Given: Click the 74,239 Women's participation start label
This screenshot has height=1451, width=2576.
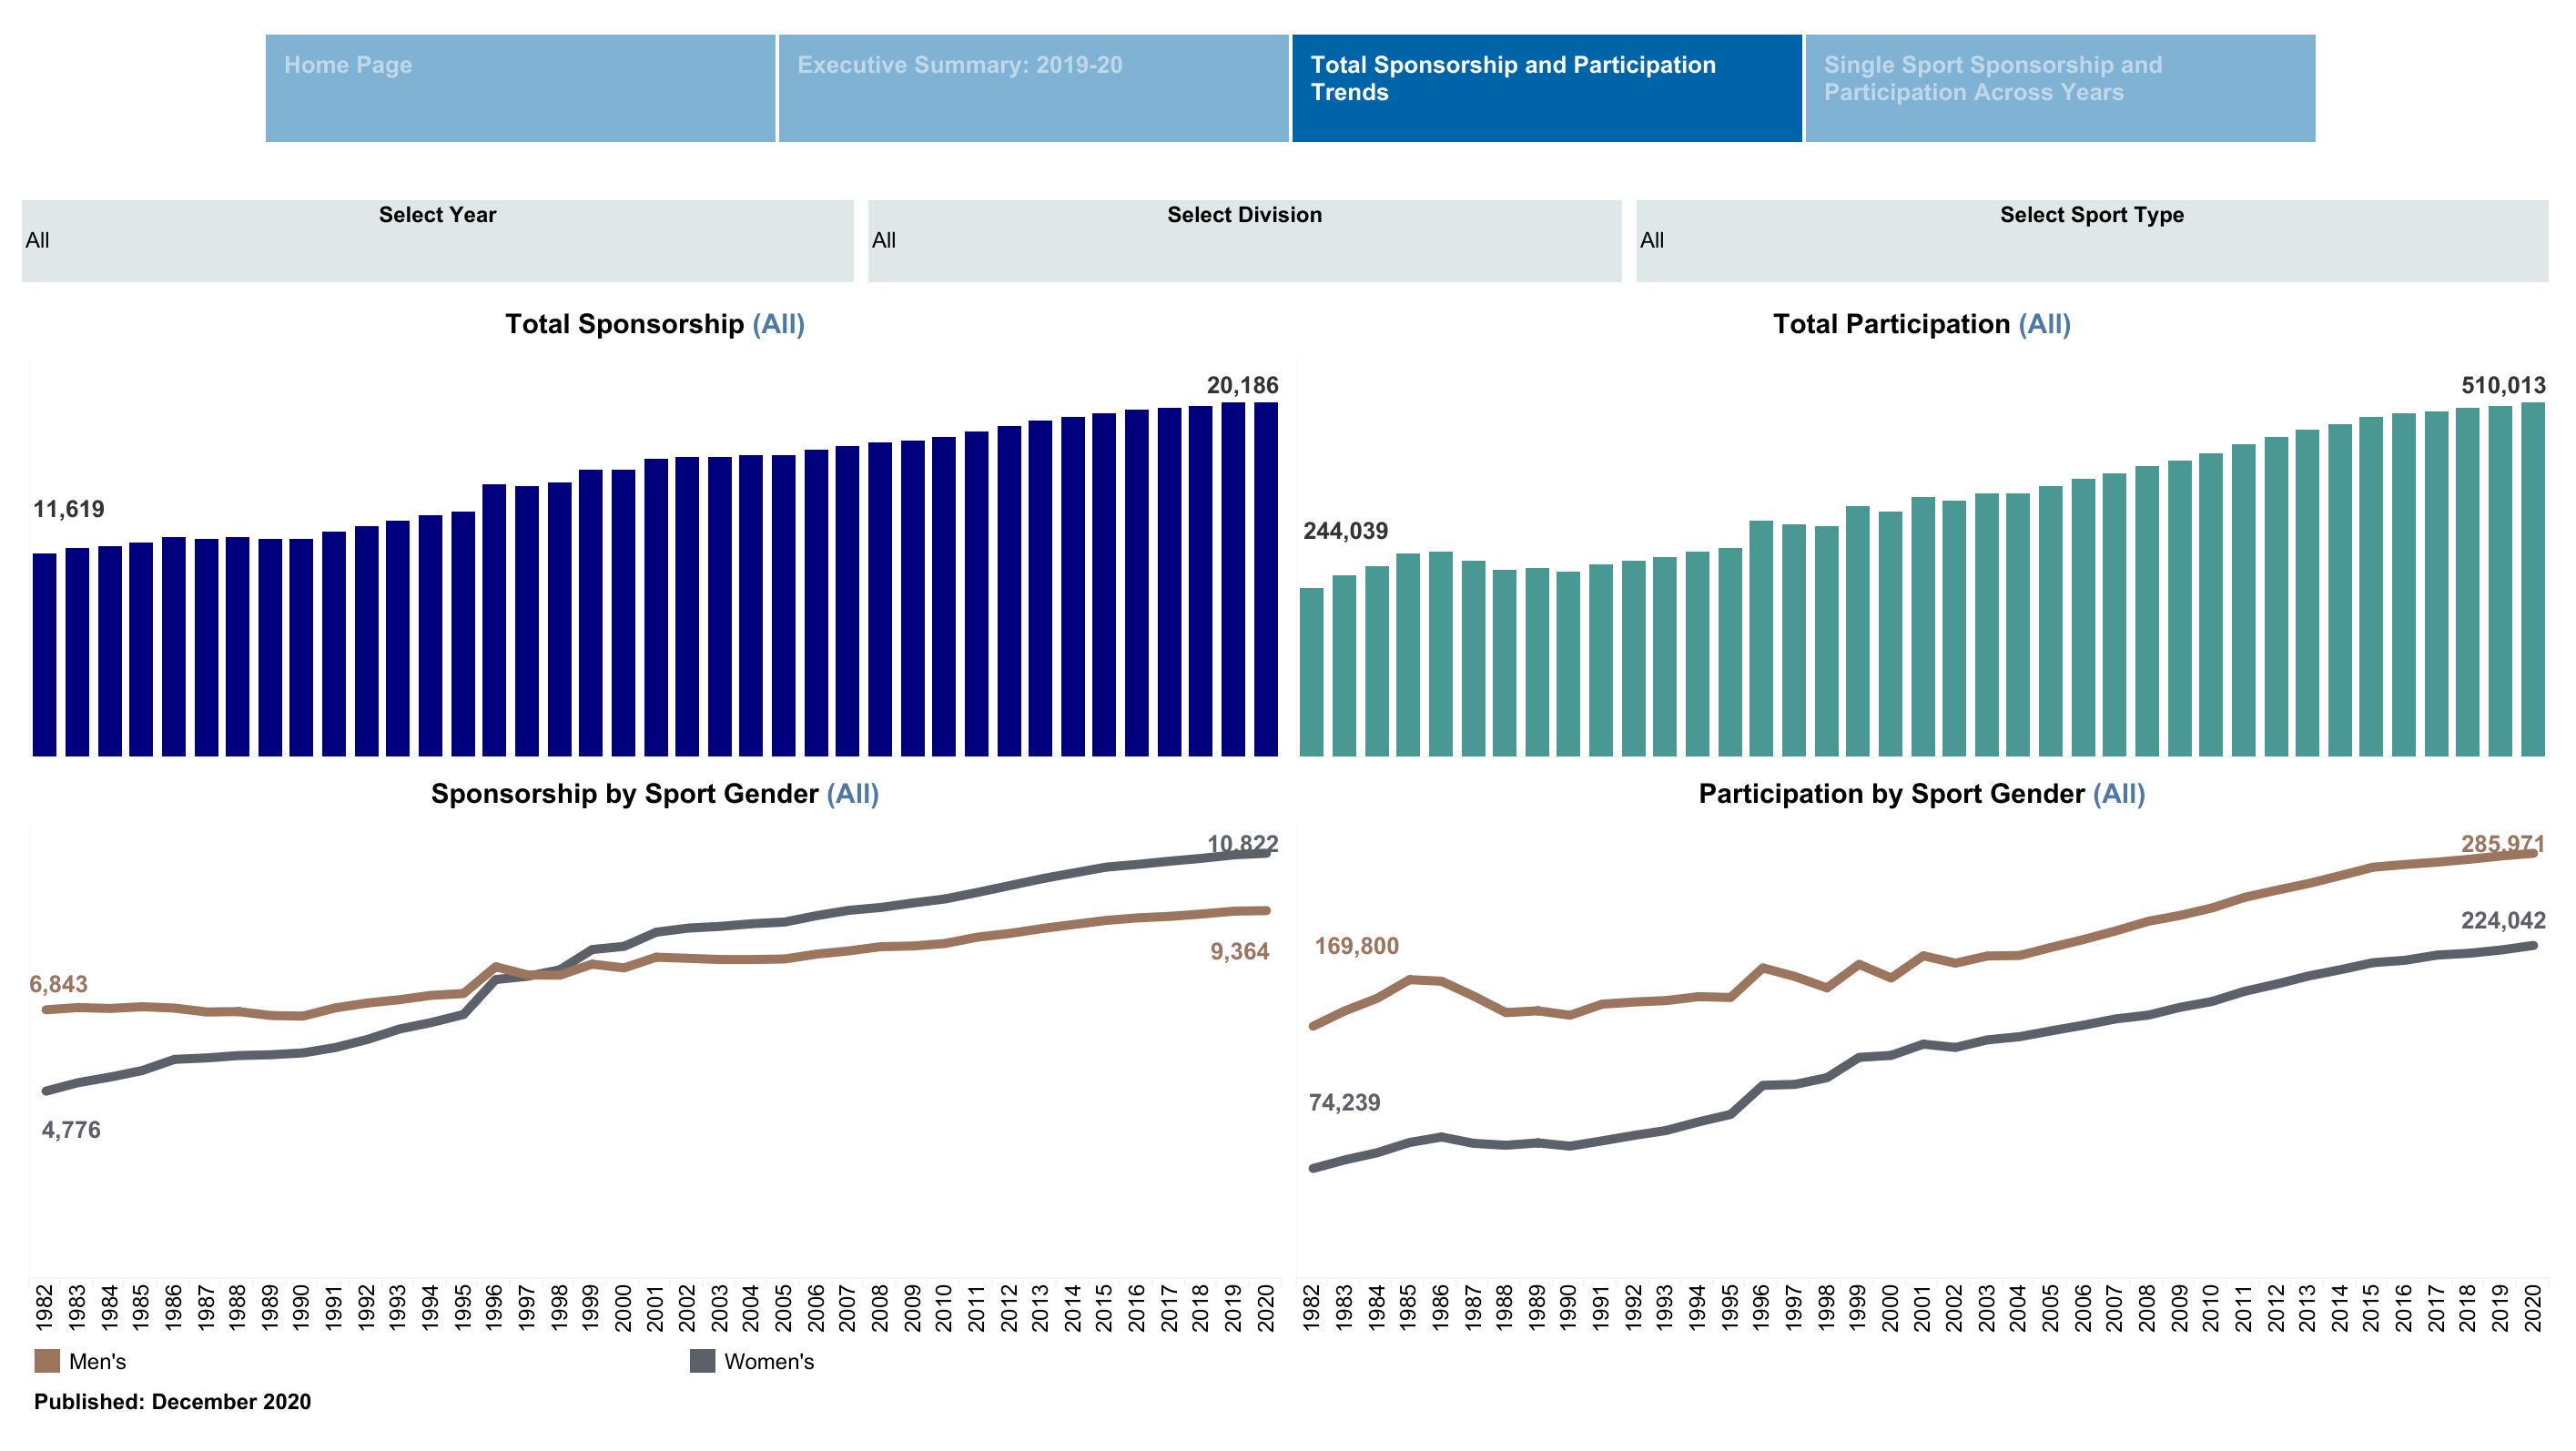Looking at the screenshot, I should (1344, 1103).
